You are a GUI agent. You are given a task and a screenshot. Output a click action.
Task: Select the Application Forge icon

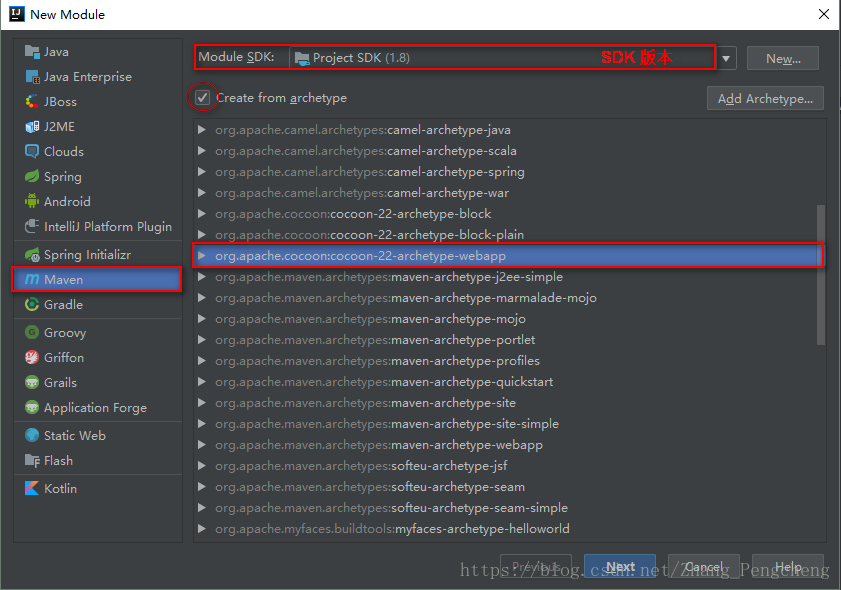[x=32, y=408]
